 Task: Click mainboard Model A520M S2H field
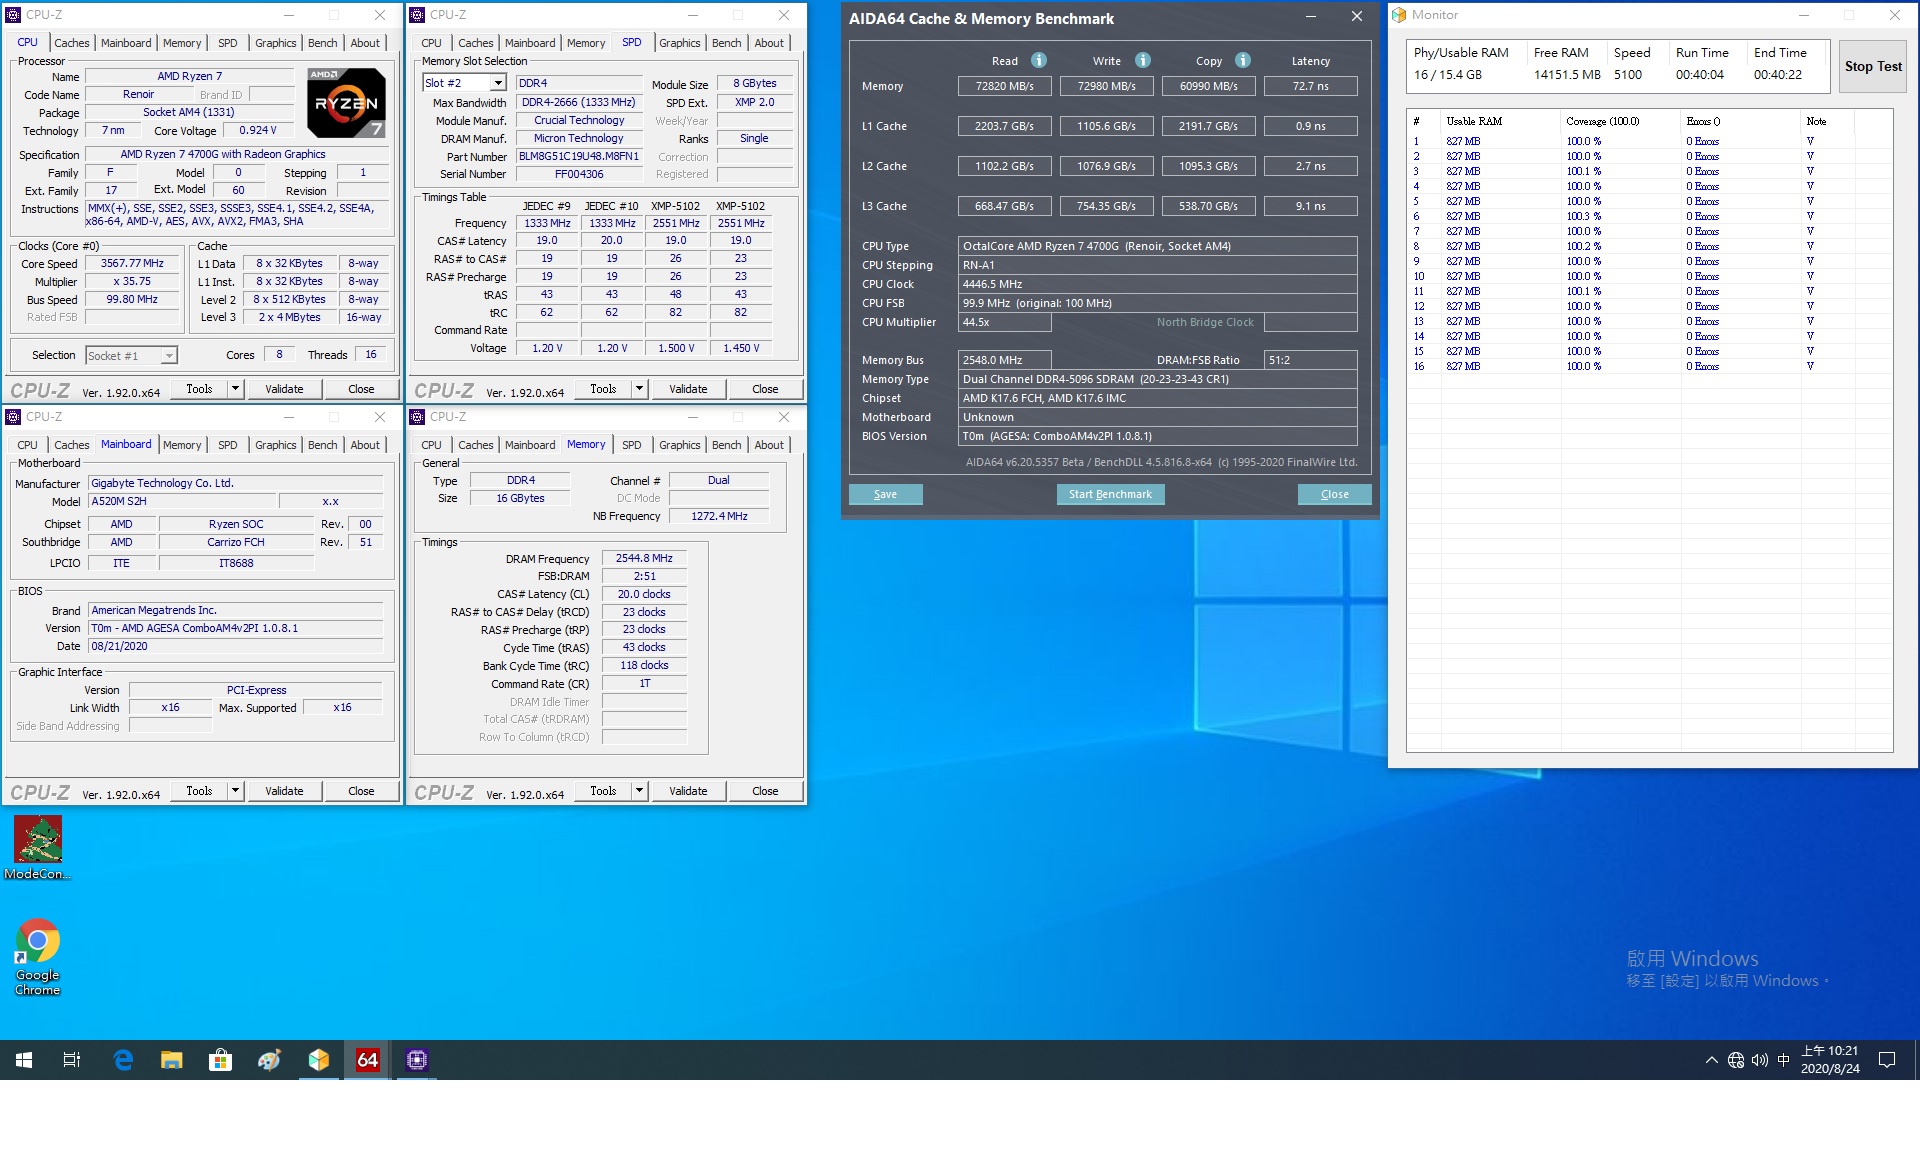[180, 502]
